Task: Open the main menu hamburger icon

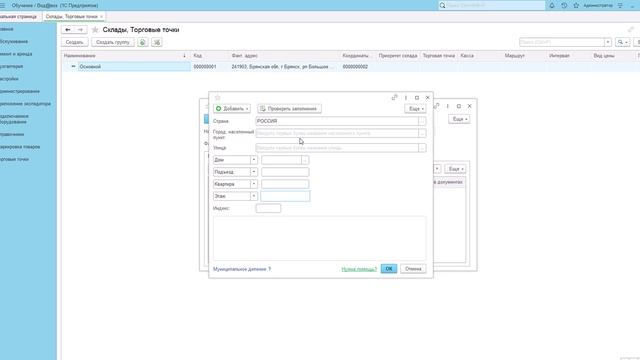Action: 2,5
